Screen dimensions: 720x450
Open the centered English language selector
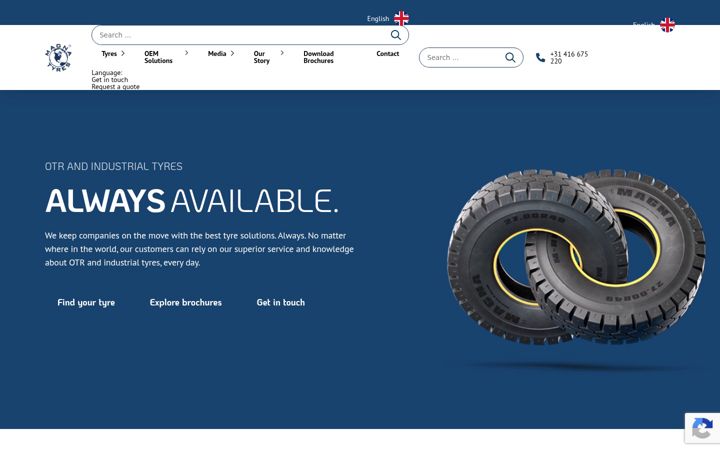click(x=388, y=18)
